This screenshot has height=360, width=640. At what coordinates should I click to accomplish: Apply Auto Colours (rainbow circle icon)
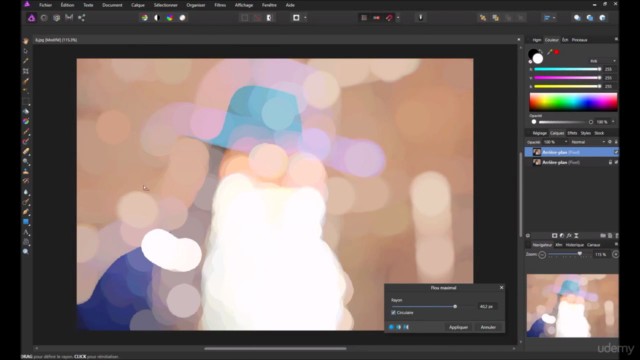170,18
